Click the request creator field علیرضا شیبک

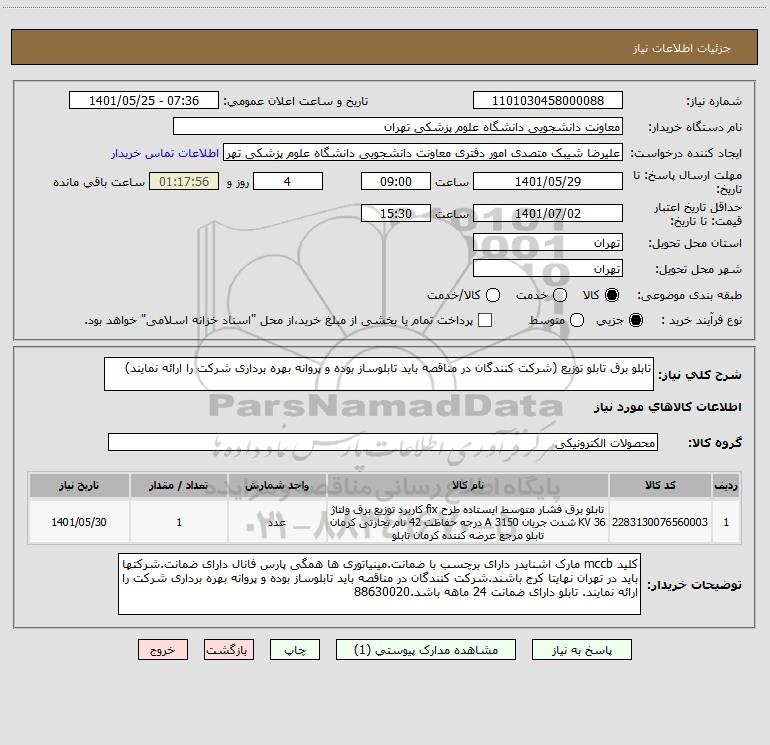pos(423,153)
